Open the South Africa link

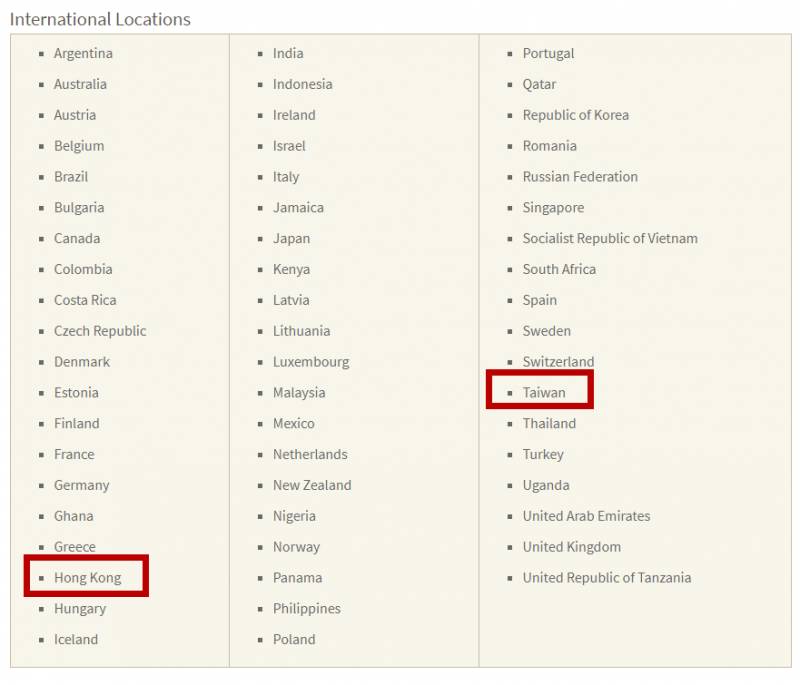click(x=559, y=270)
